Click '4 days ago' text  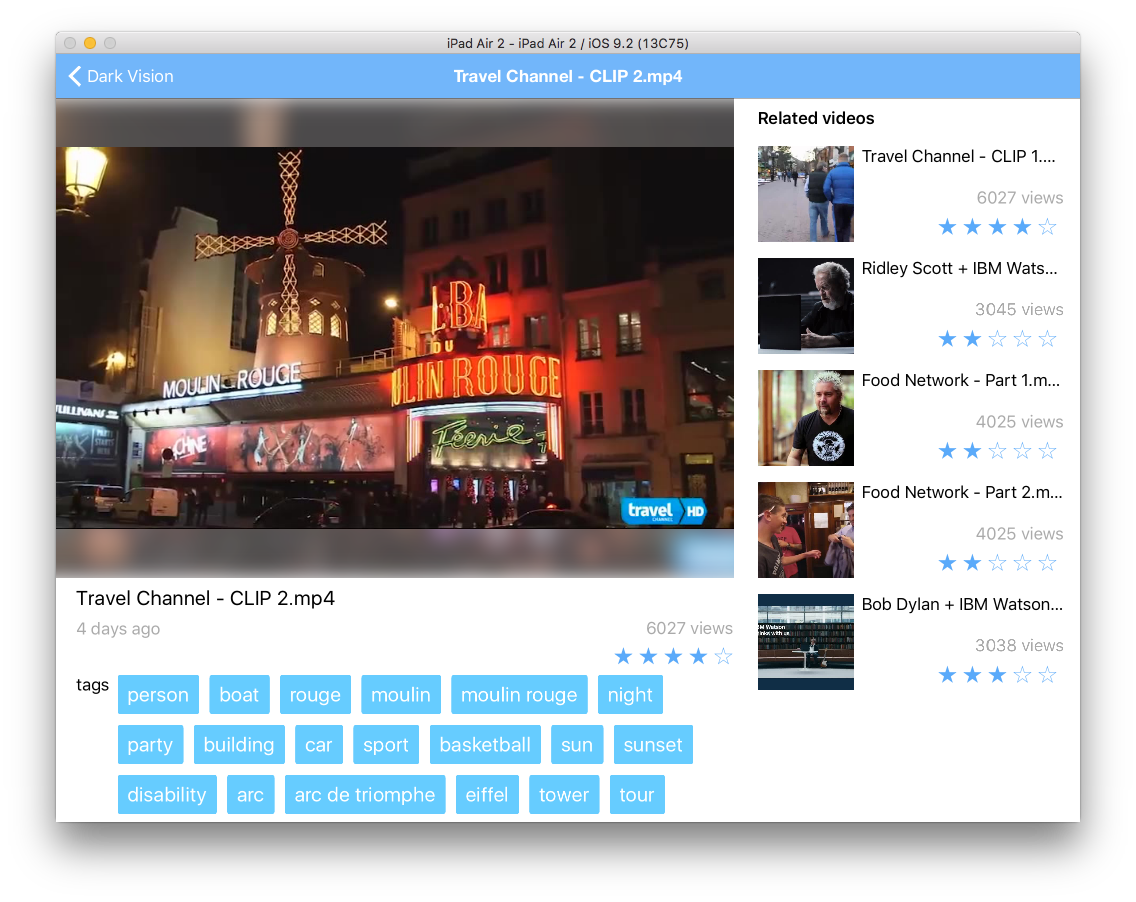[x=118, y=629]
